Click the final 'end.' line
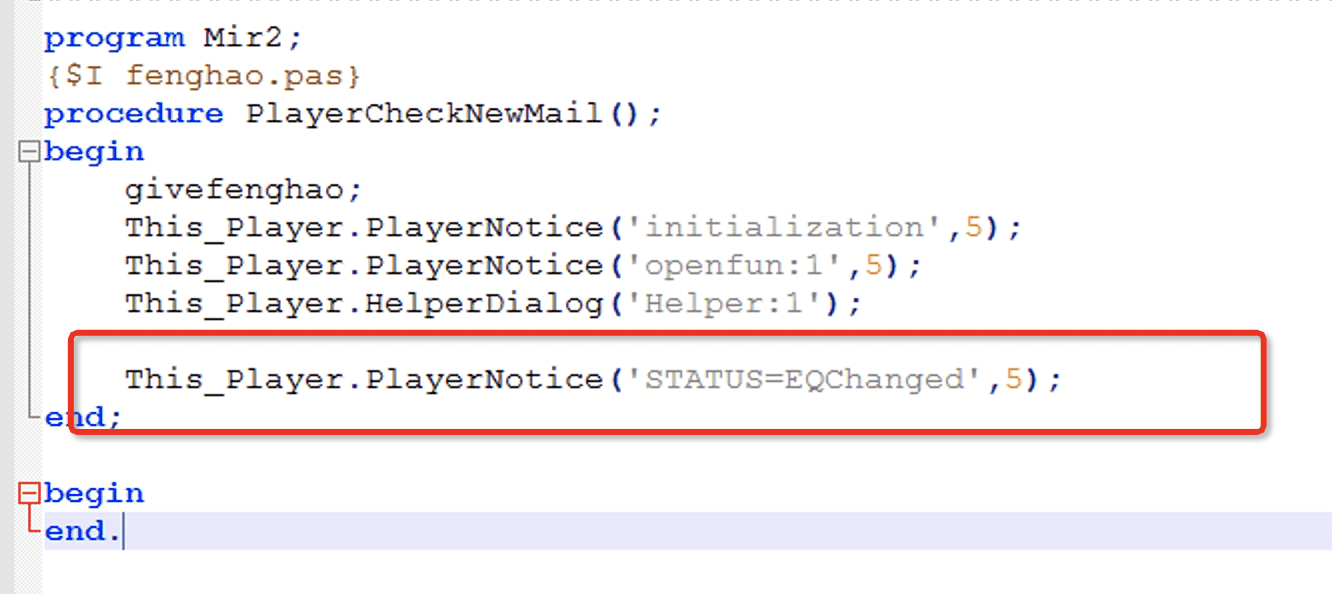Screen dimensions: 1332x594 84,532
